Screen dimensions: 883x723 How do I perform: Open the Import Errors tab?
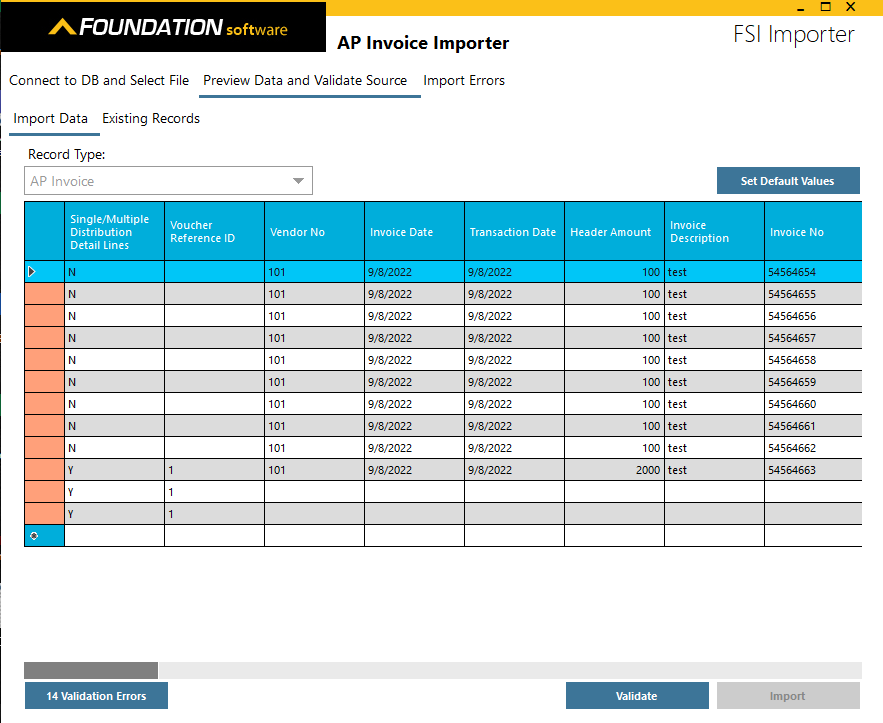tap(464, 81)
